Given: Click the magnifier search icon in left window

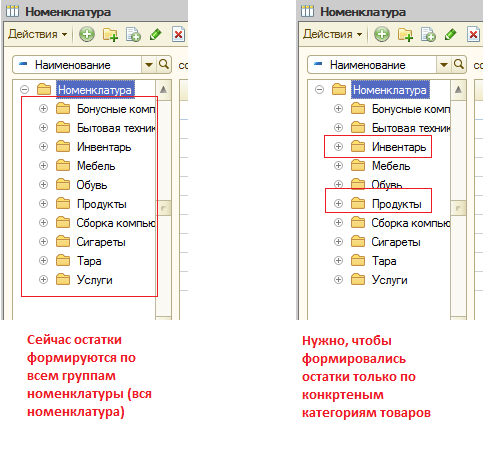Looking at the screenshot, I should [x=164, y=64].
